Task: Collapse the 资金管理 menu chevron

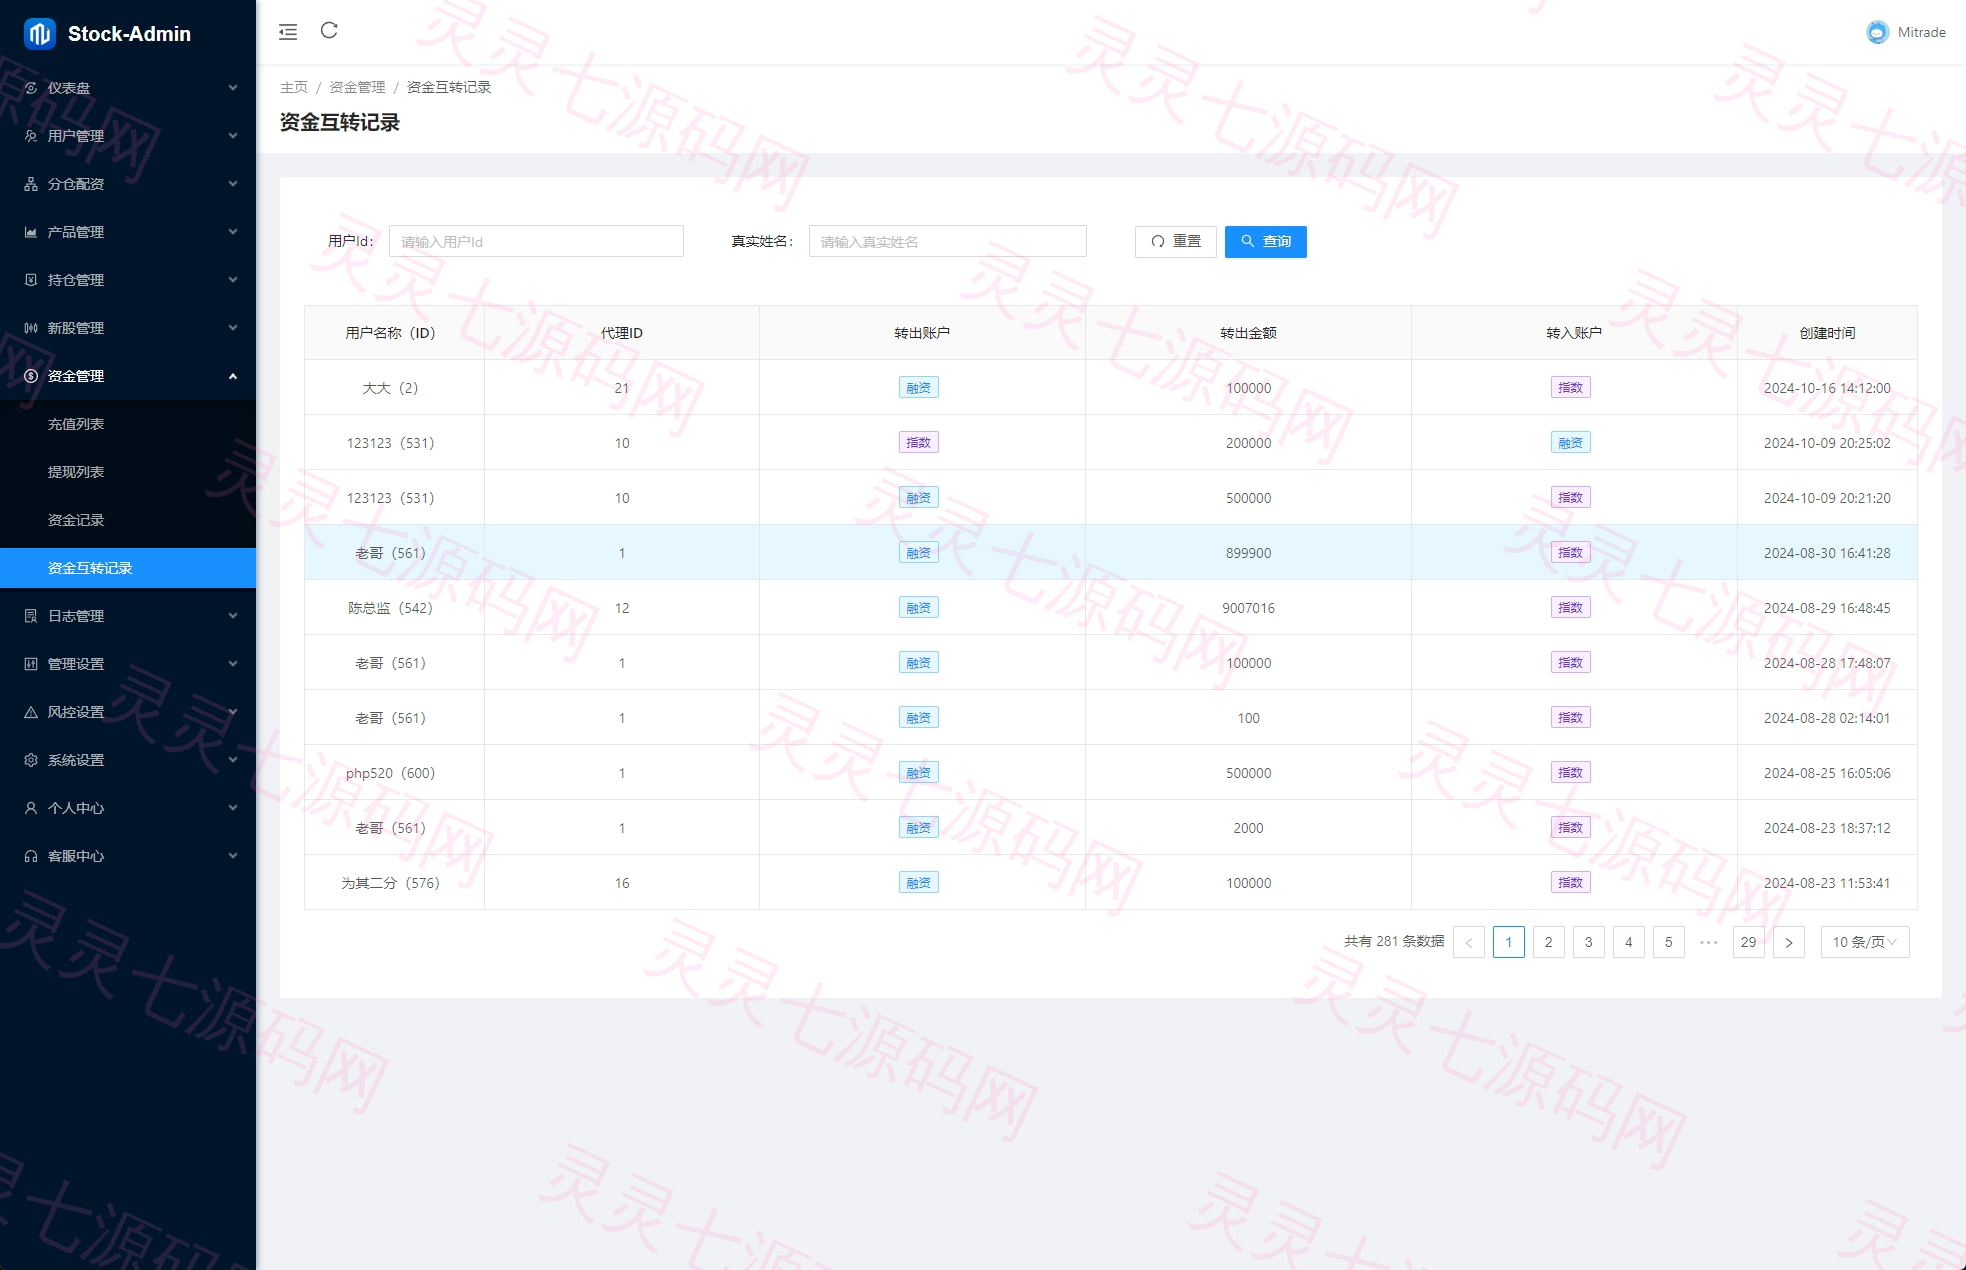Action: point(233,376)
